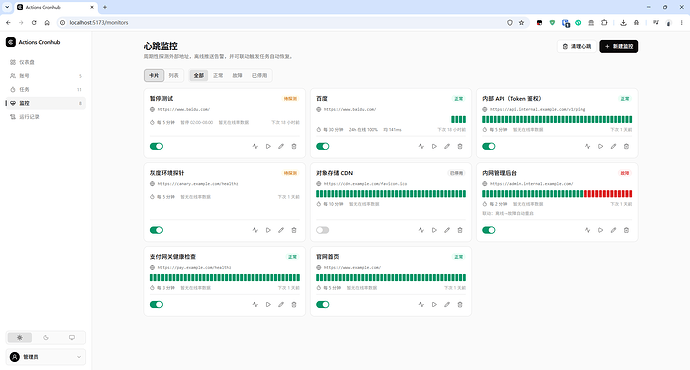Run the 官网首页 probe now

pos(434,304)
